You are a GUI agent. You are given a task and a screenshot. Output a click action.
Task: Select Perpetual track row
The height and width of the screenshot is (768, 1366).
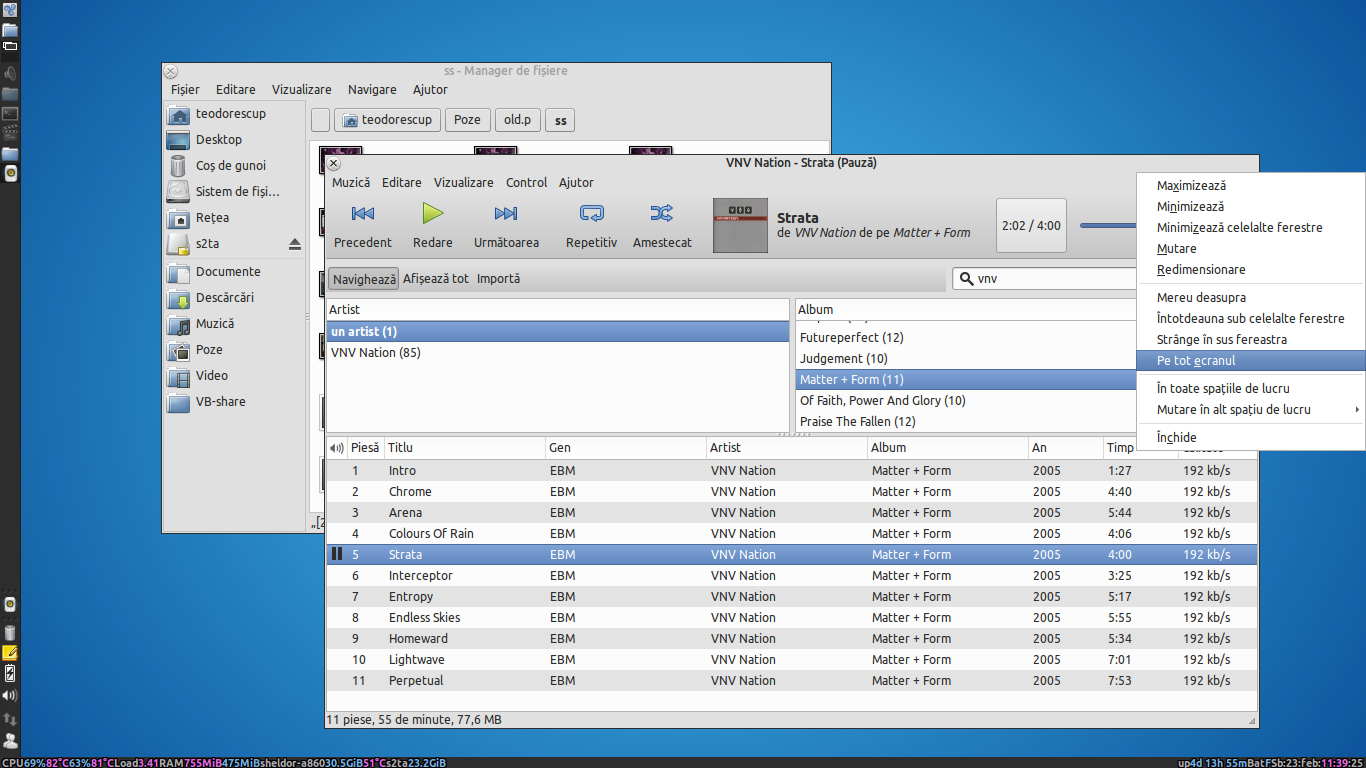(x=791, y=681)
